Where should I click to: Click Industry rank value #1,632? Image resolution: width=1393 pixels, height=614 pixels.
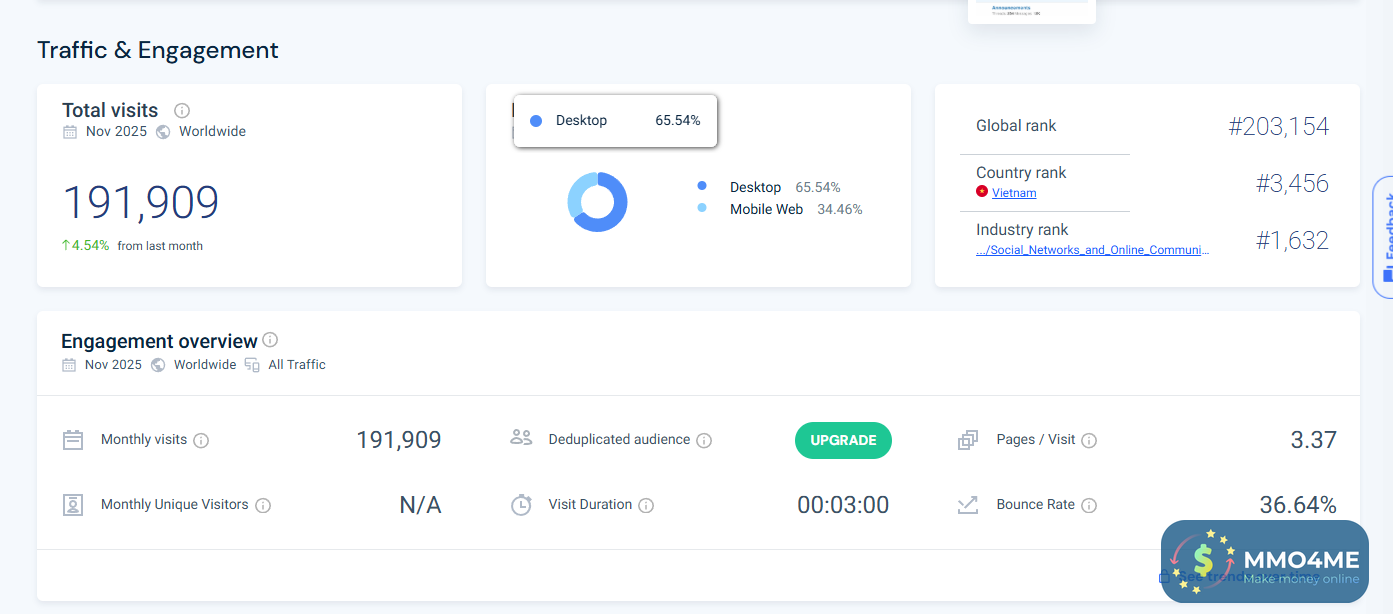1292,240
